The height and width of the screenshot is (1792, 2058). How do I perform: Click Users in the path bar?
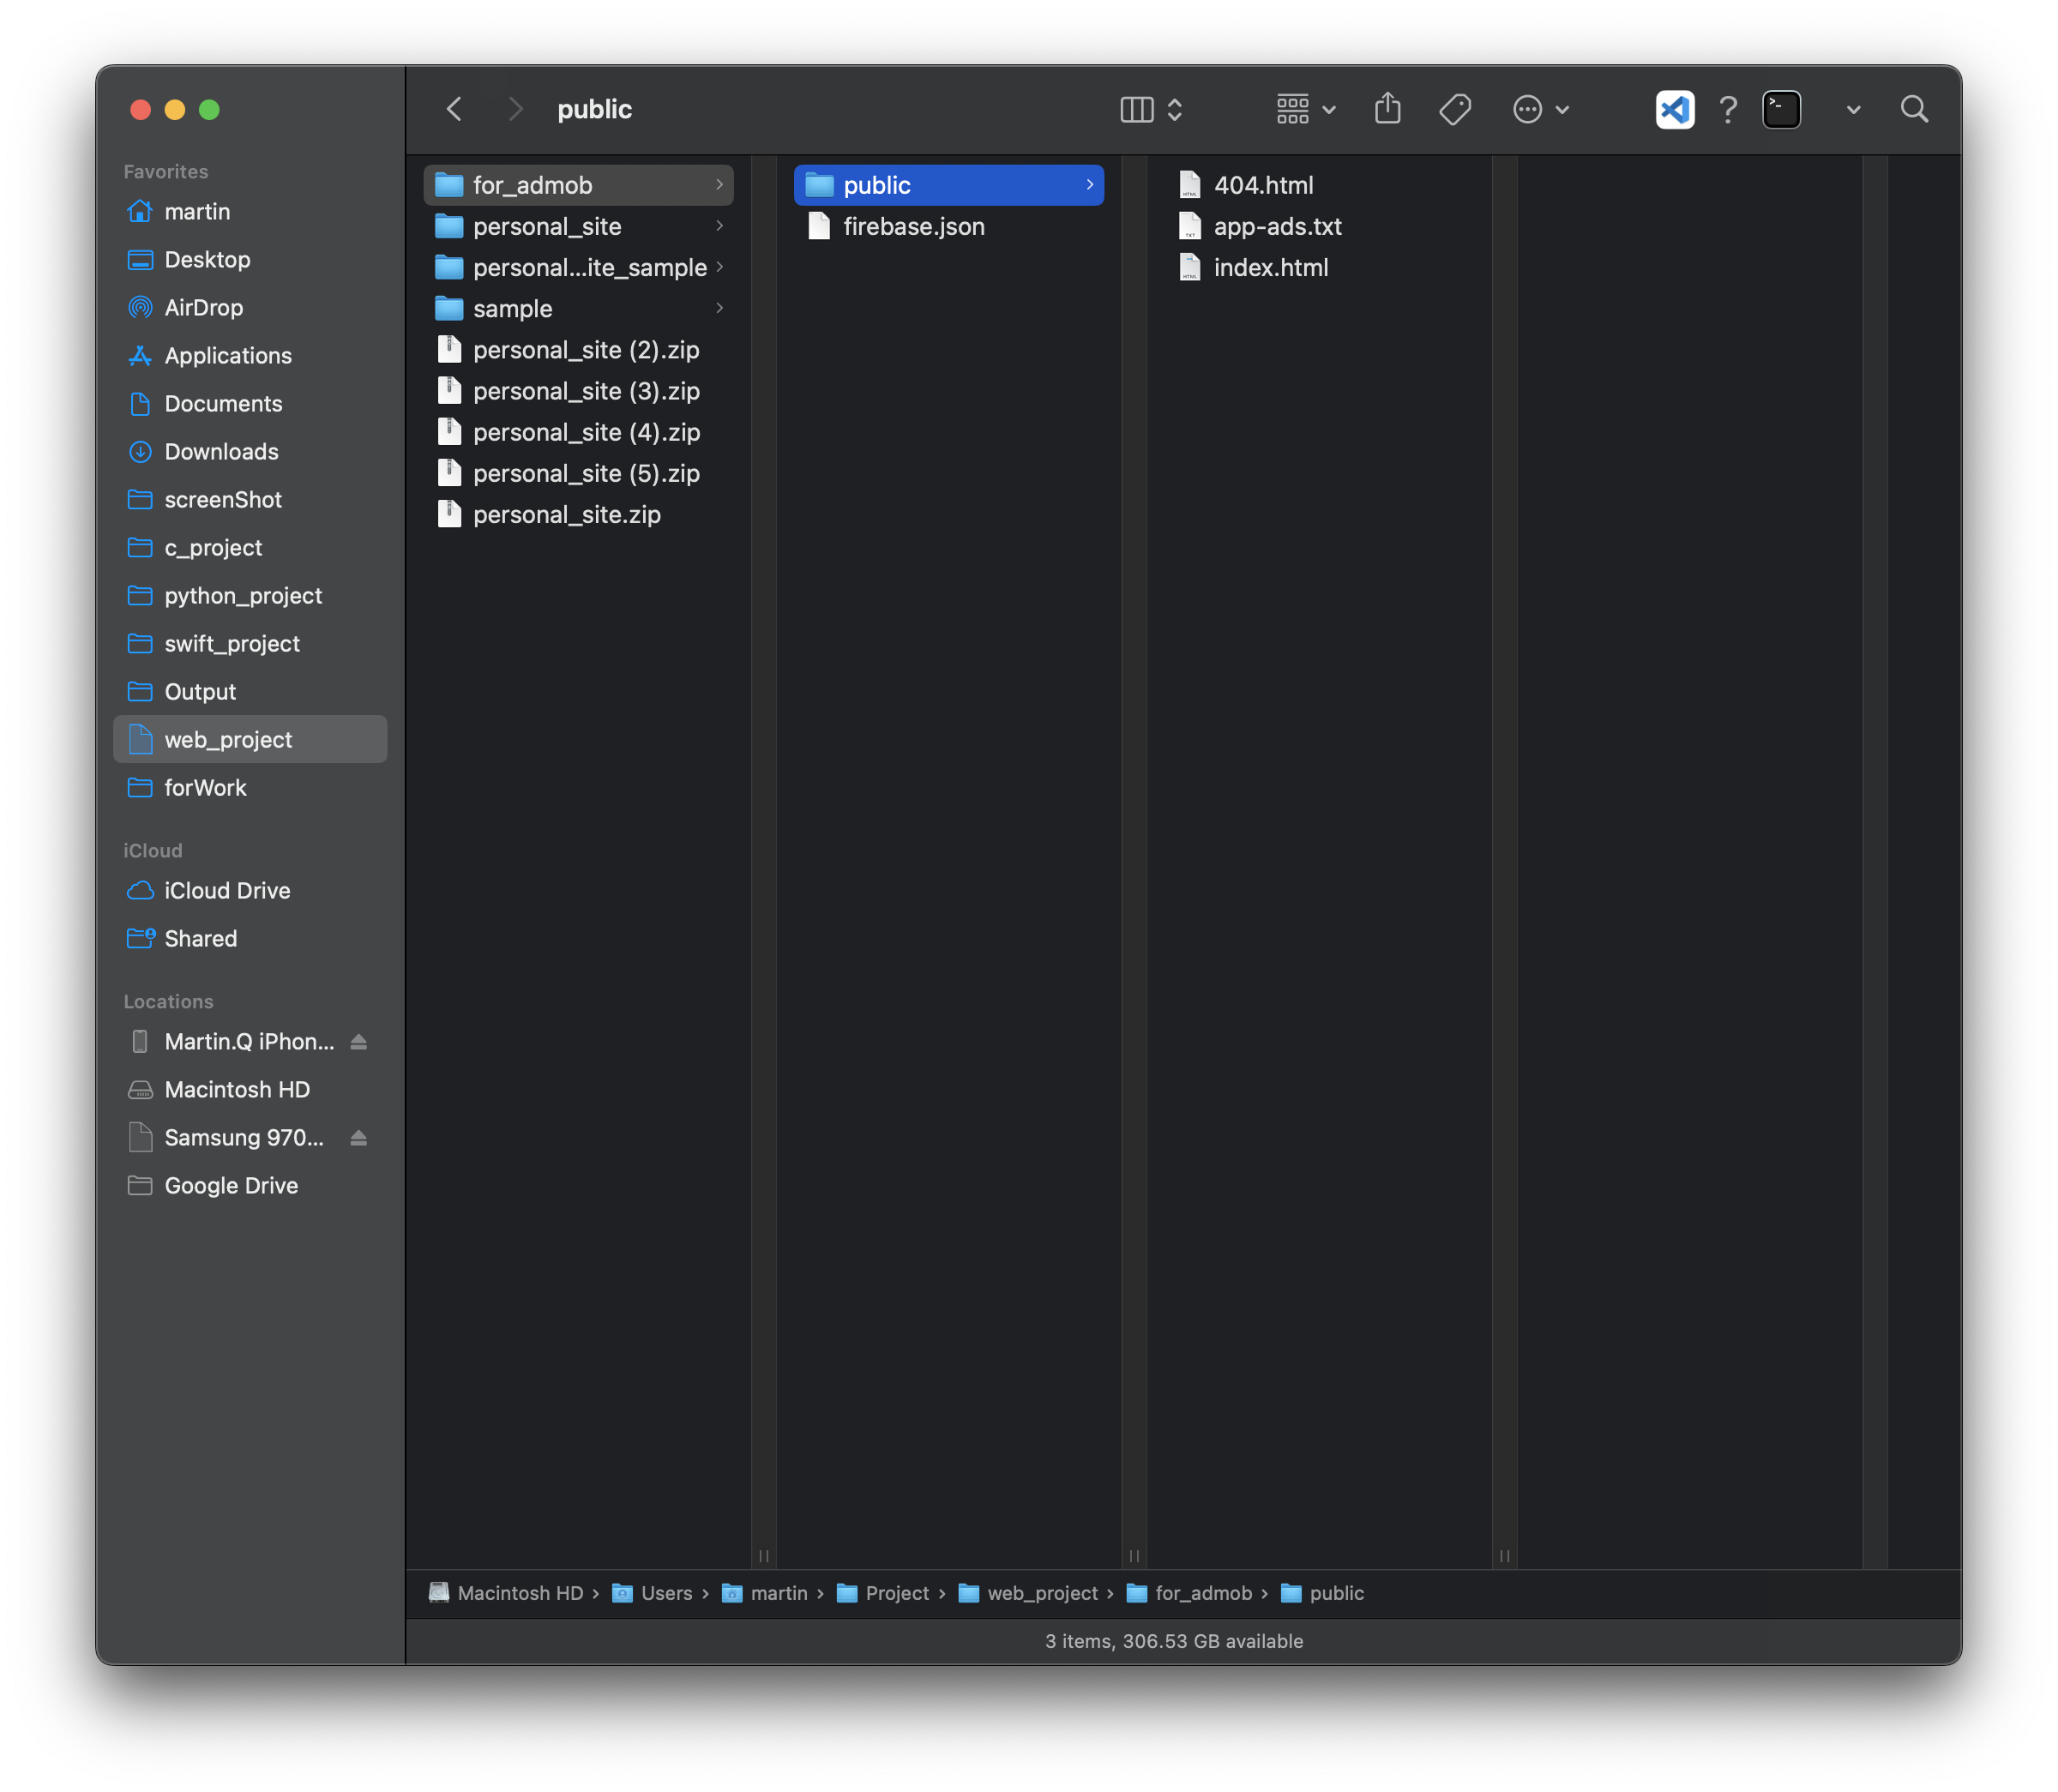[665, 1593]
